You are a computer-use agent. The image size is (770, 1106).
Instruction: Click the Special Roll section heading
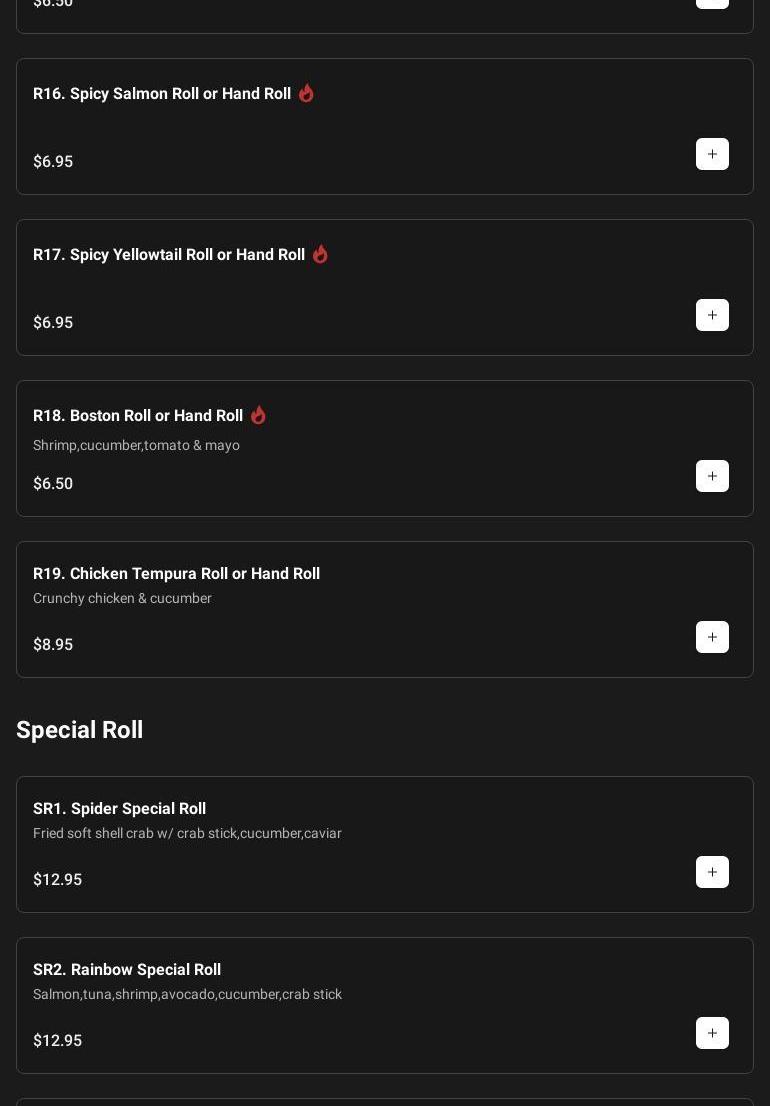pos(80,730)
